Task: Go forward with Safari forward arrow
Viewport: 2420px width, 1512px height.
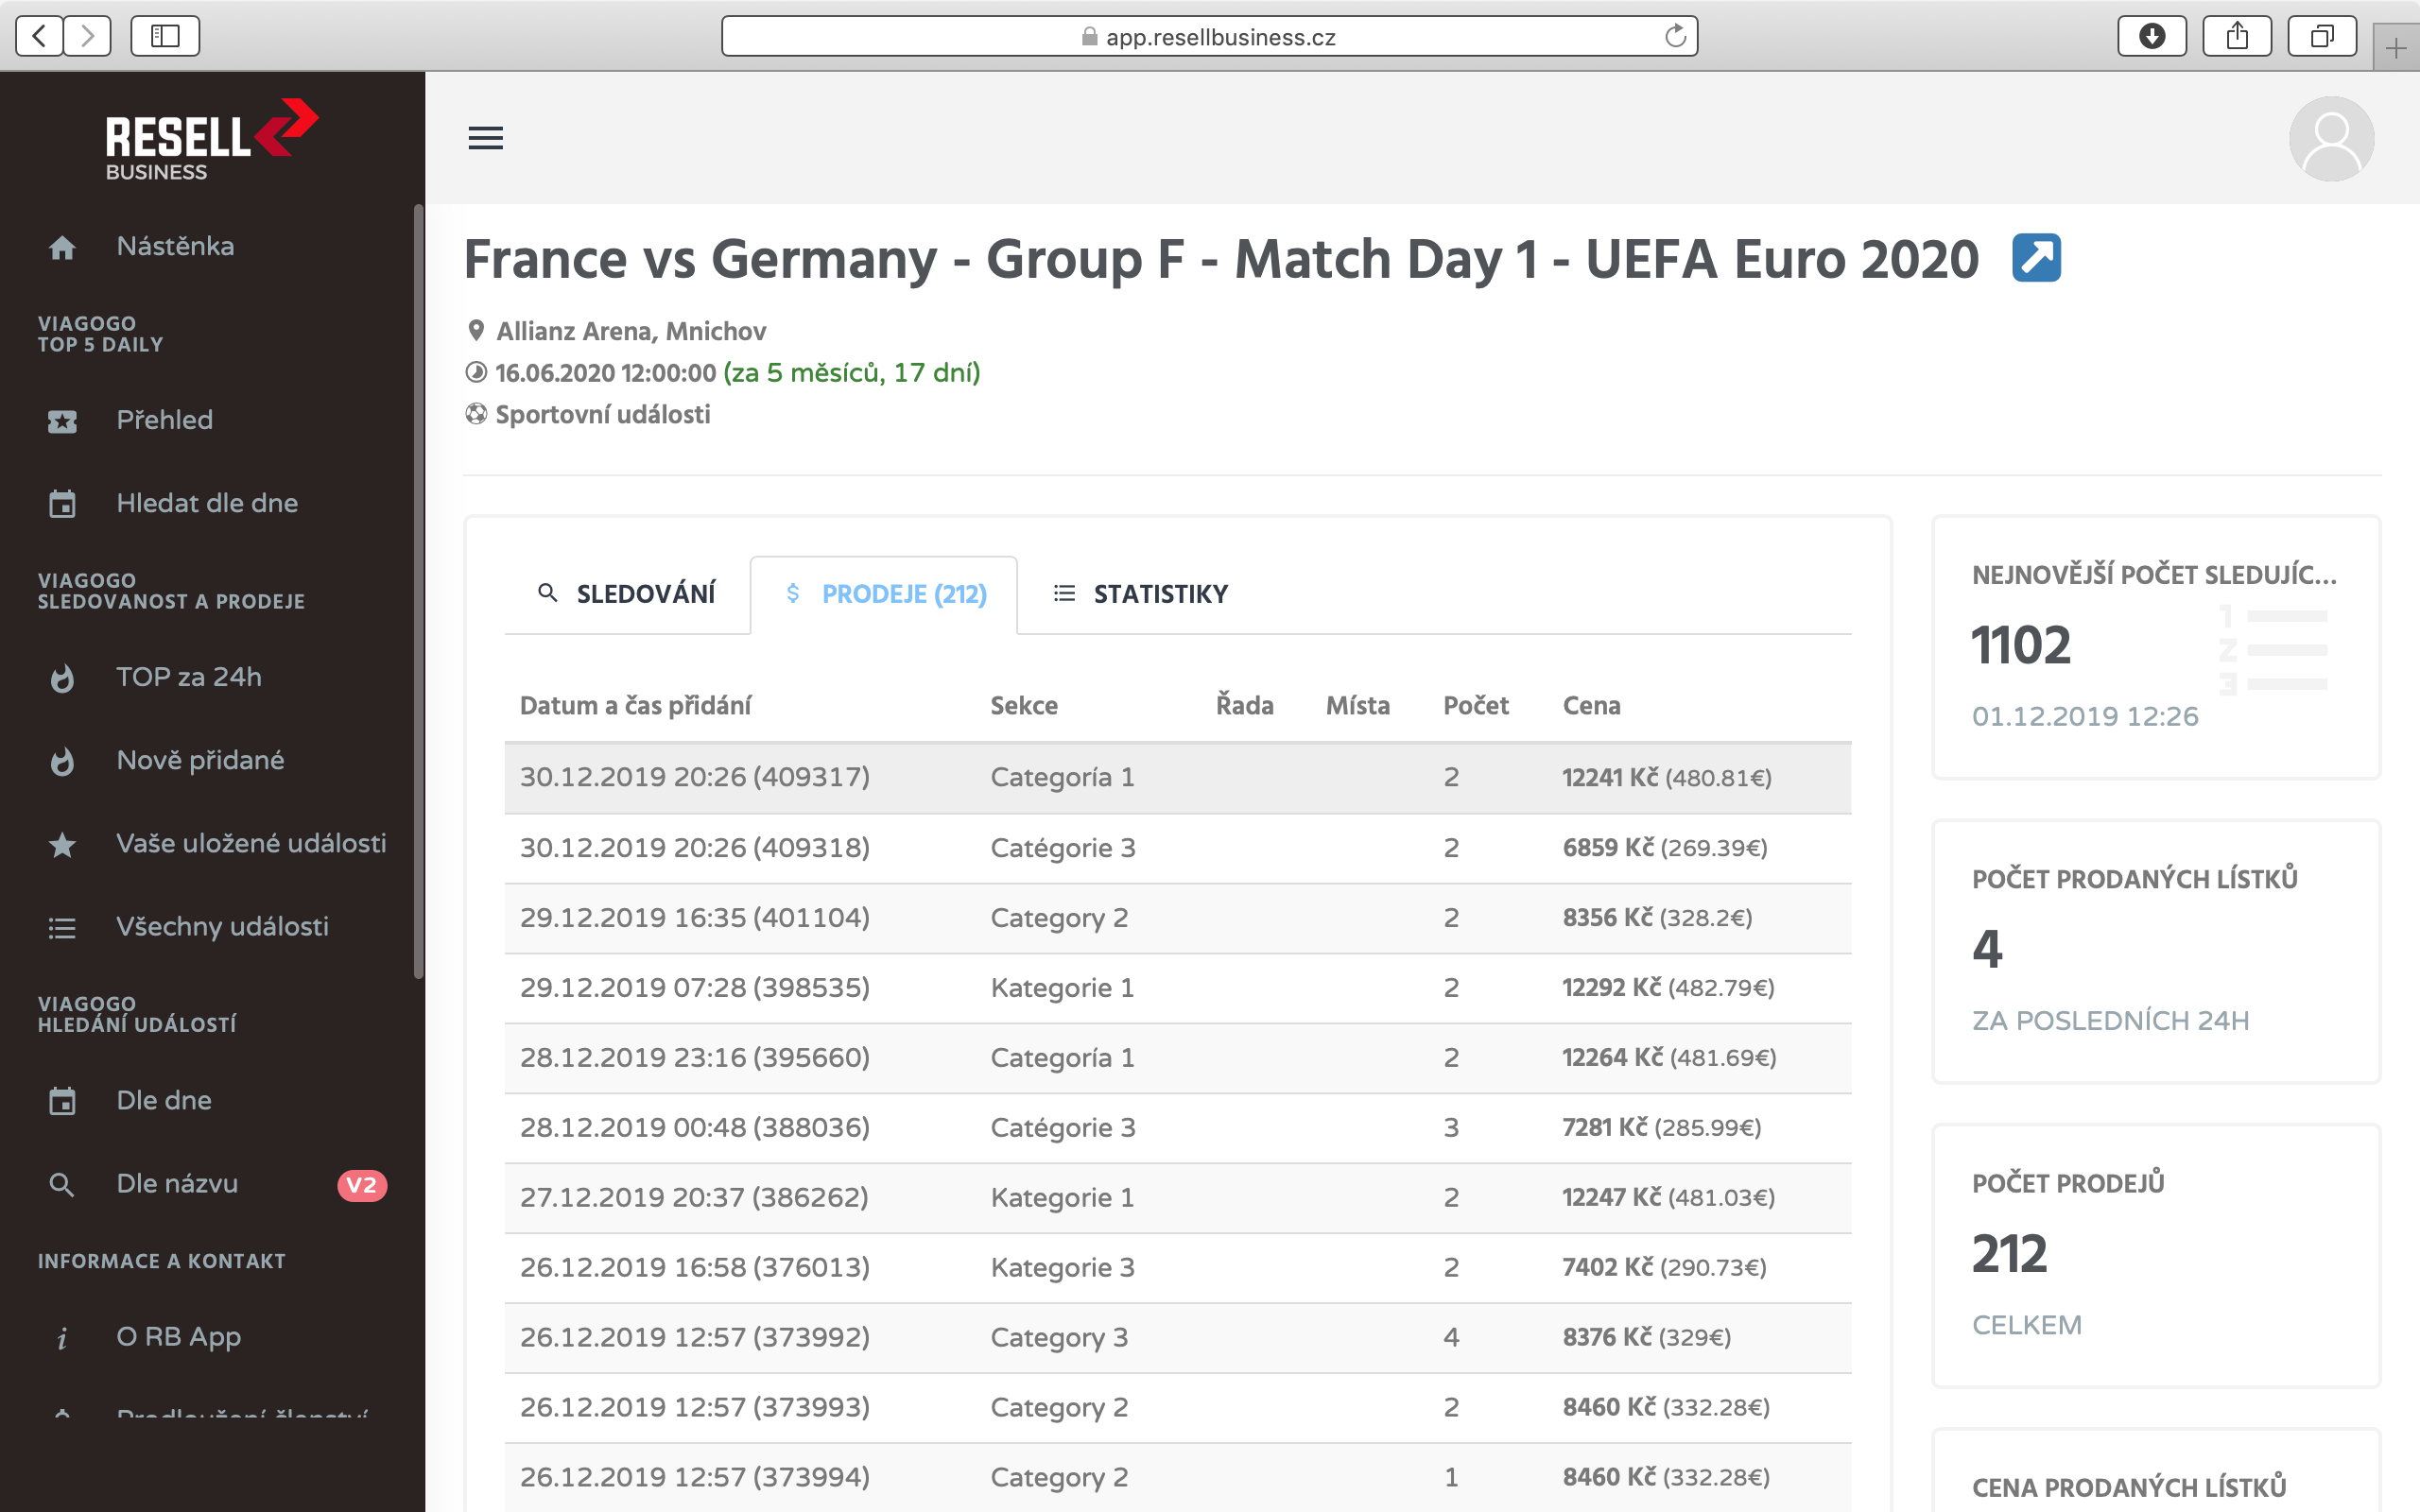Action: coord(88,37)
